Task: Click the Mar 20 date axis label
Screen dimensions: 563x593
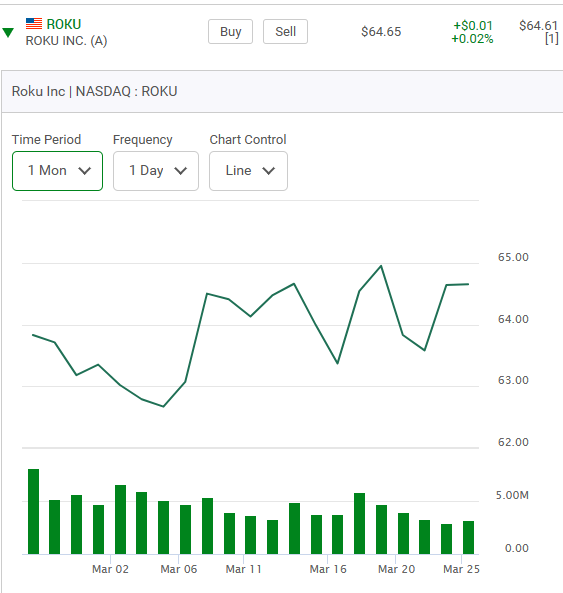Action: click(x=397, y=569)
